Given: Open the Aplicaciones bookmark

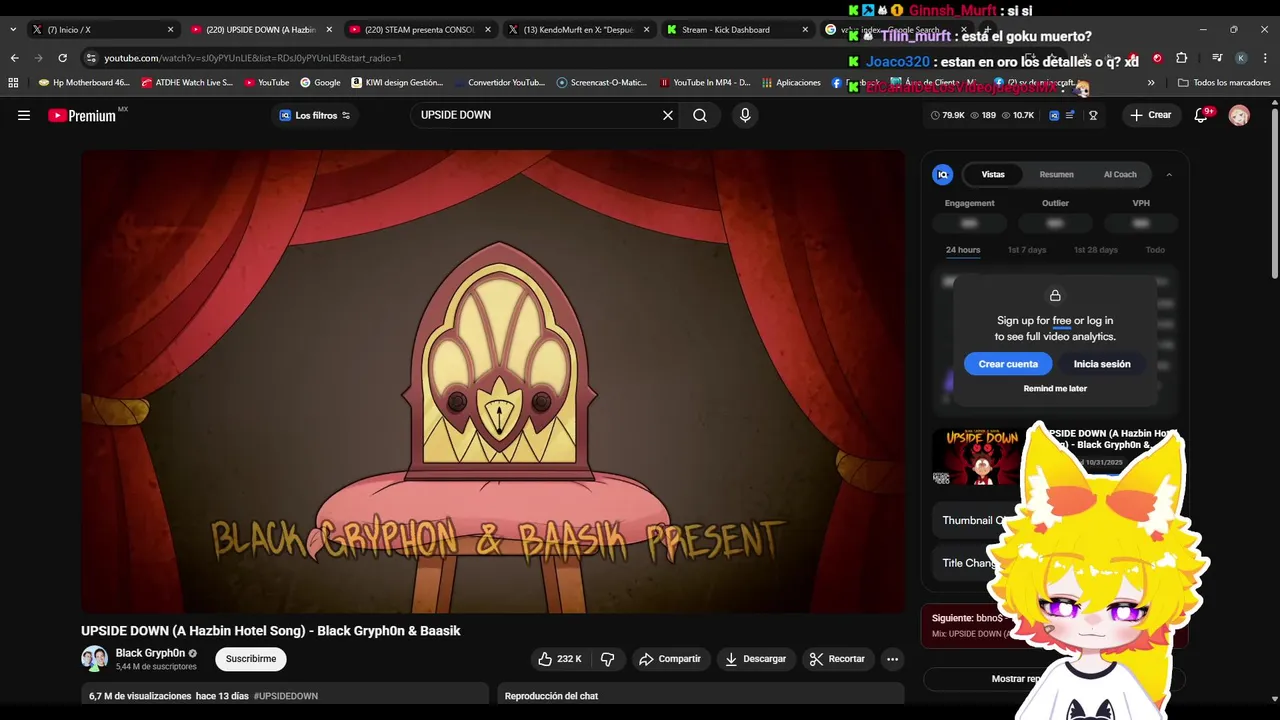Looking at the screenshot, I should 791,83.
